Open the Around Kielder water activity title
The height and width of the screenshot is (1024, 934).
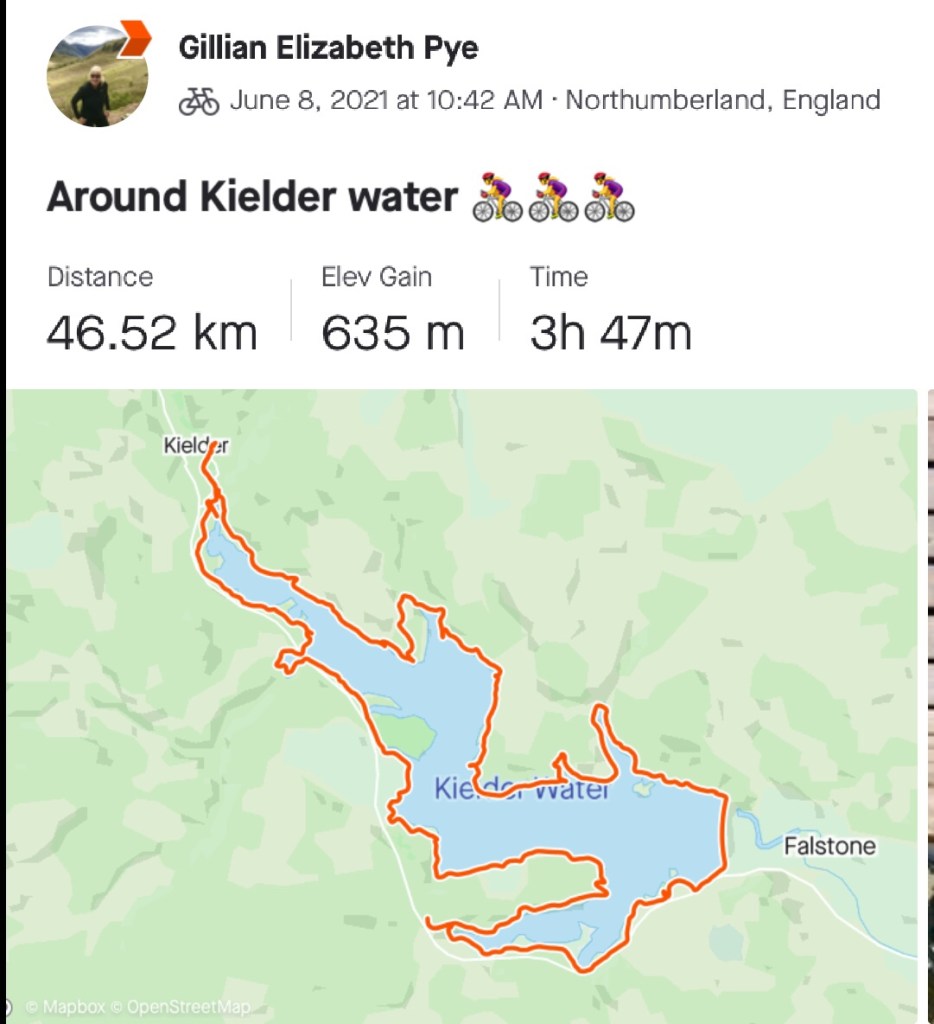coord(252,197)
